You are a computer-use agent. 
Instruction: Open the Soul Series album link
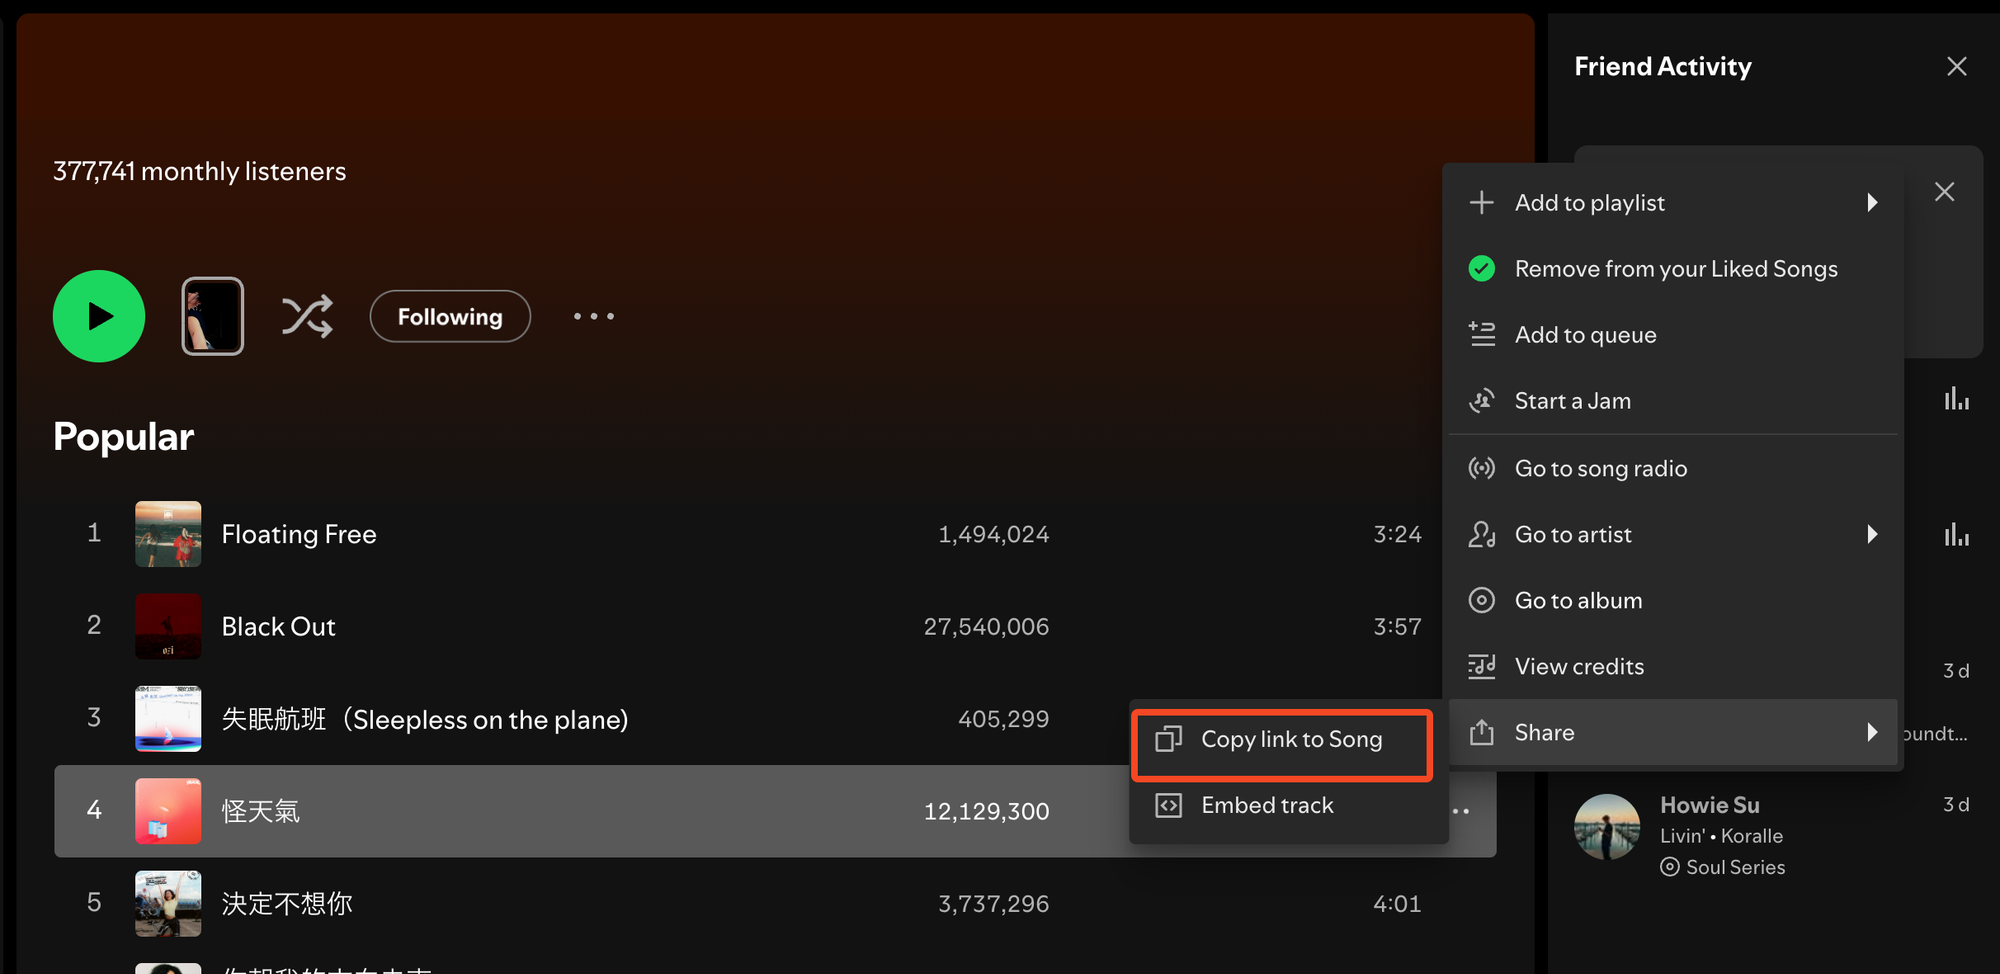point(1735,867)
